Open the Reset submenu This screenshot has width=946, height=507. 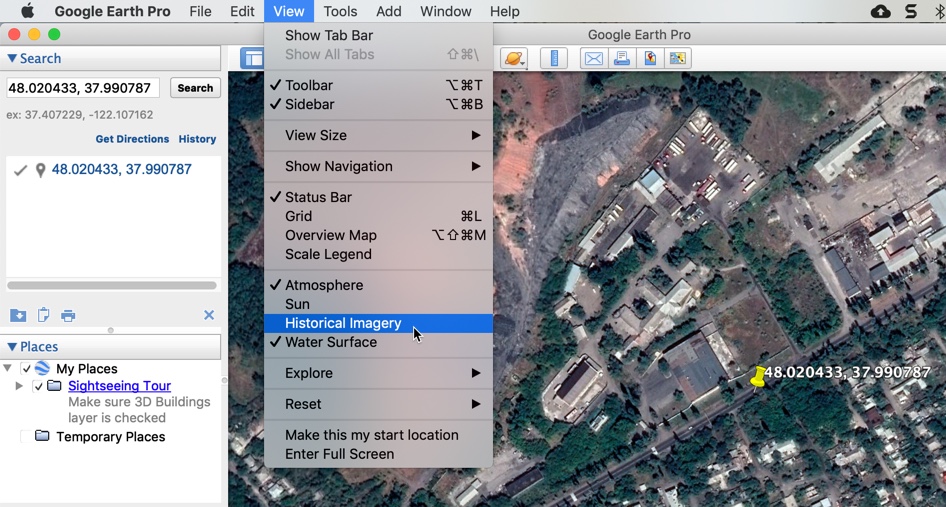[x=378, y=404]
